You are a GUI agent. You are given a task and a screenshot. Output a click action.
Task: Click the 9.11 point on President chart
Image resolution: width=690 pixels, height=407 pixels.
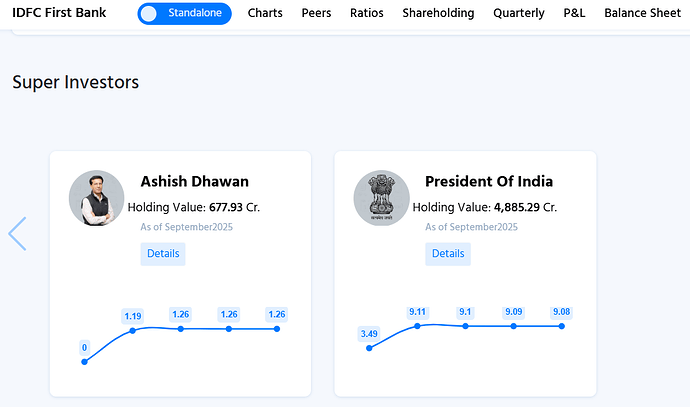tap(418, 326)
